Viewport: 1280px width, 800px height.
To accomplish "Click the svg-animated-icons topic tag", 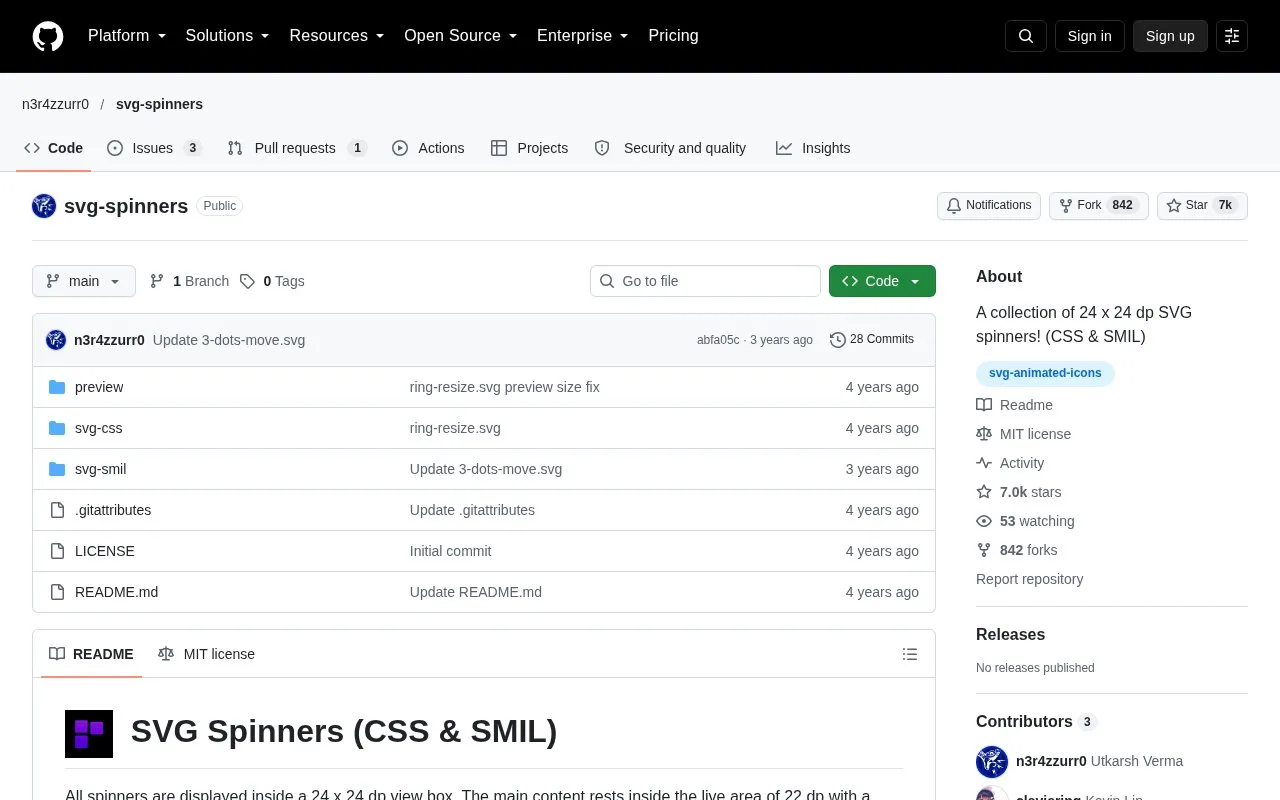I will 1045,374.
